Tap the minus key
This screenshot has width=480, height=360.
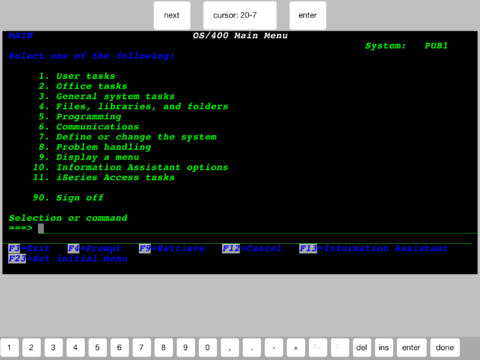pos(274,348)
